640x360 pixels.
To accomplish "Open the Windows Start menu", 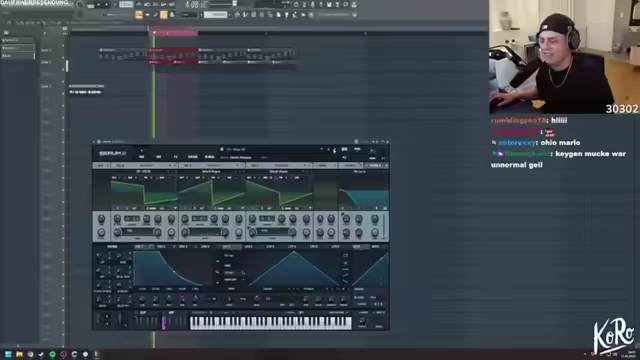I will (x=8, y=354).
